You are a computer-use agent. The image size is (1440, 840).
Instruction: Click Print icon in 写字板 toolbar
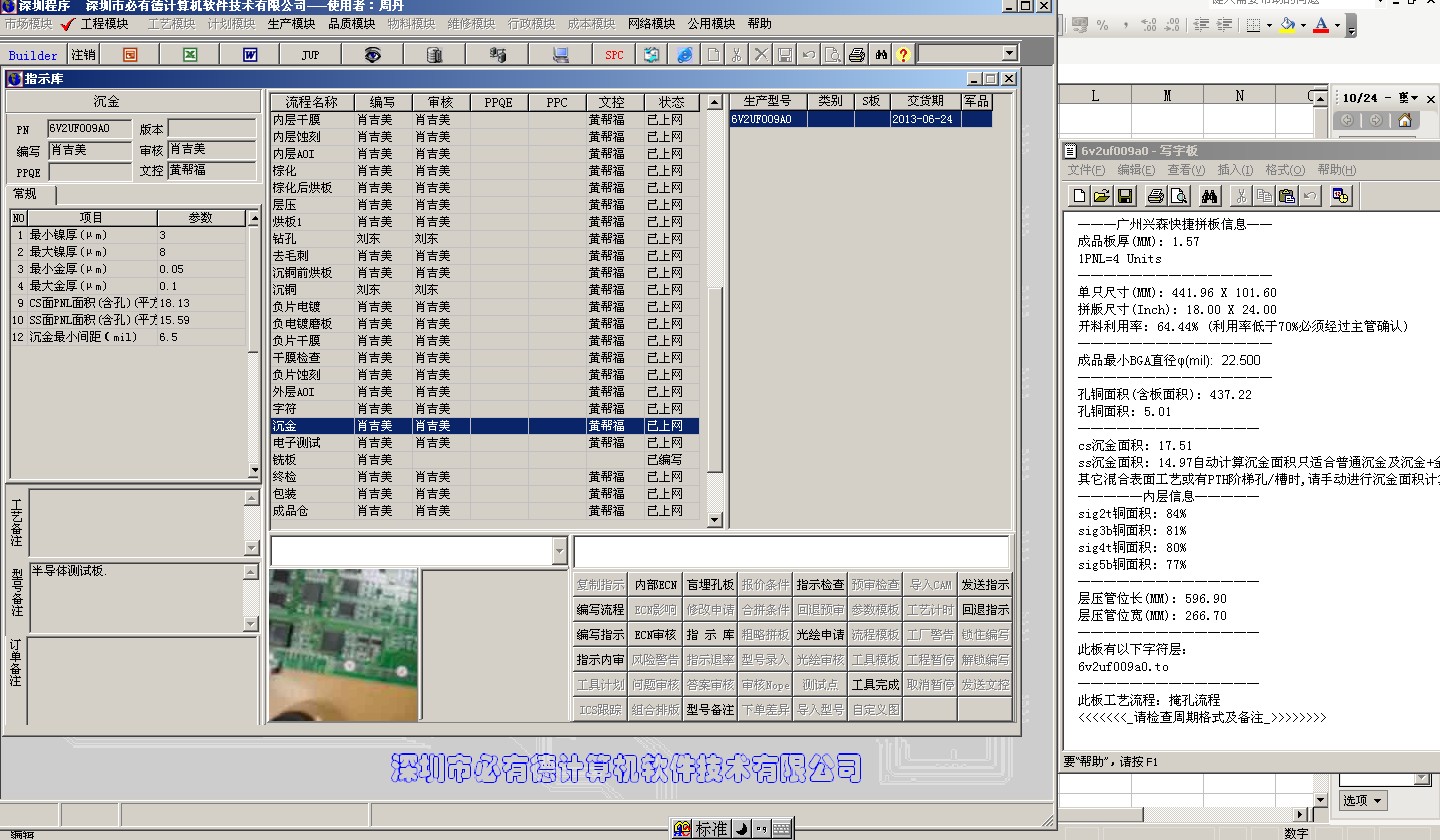pyautogui.click(x=1155, y=196)
